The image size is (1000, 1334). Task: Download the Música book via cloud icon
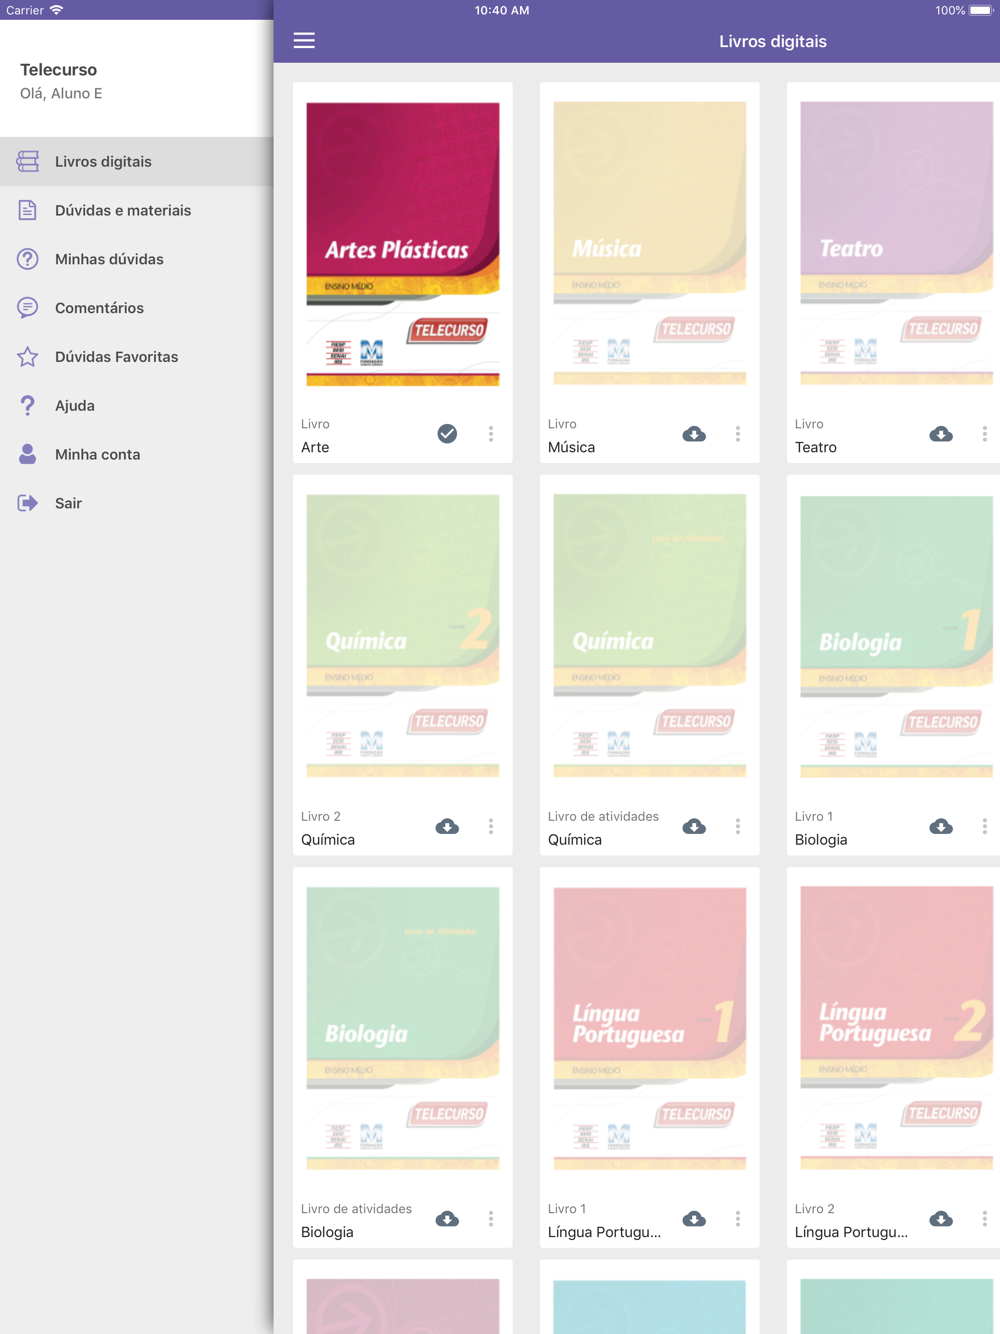click(x=694, y=434)
